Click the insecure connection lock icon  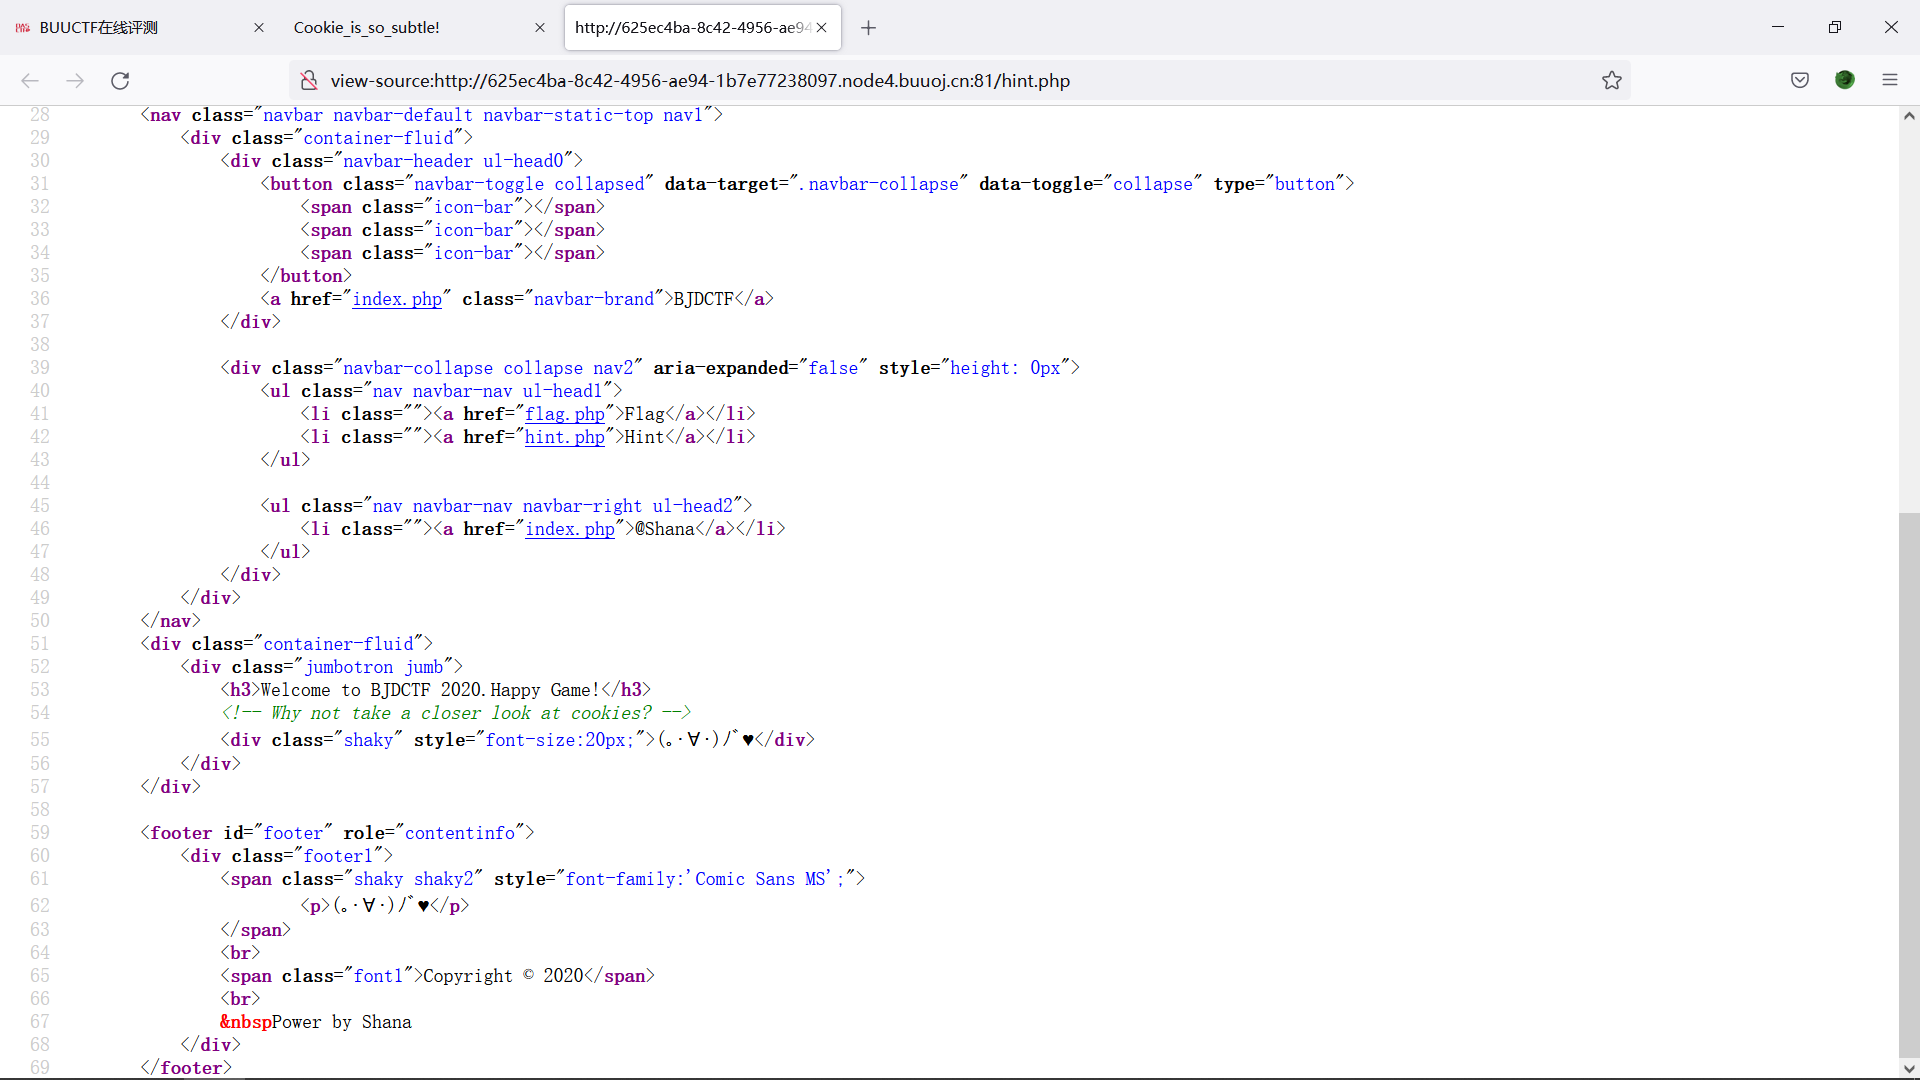point(309,81)
